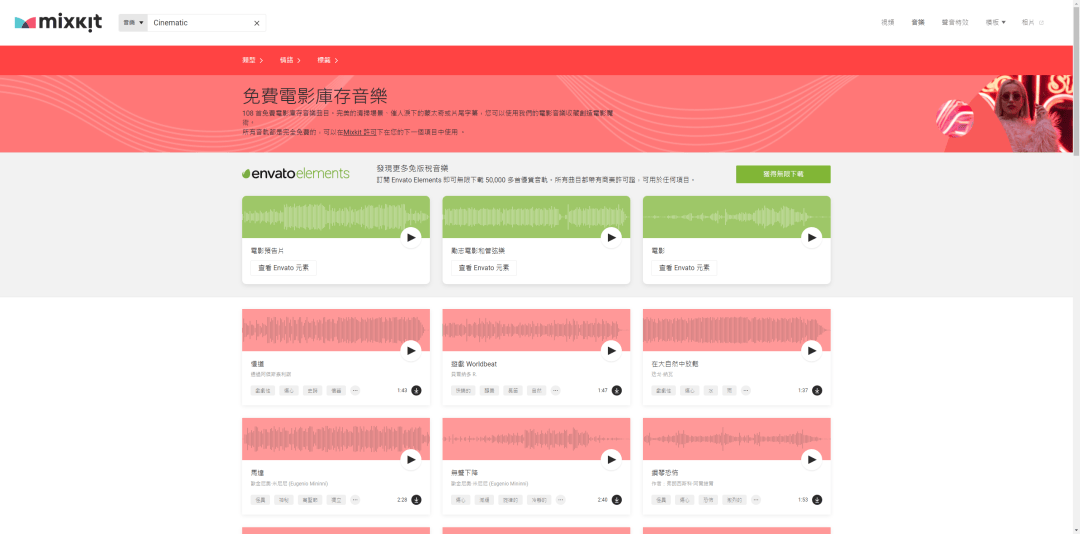1080x534 pixels.
Task: Download the 遊戲 Worldbeat track
Action: tap(616, 391)
